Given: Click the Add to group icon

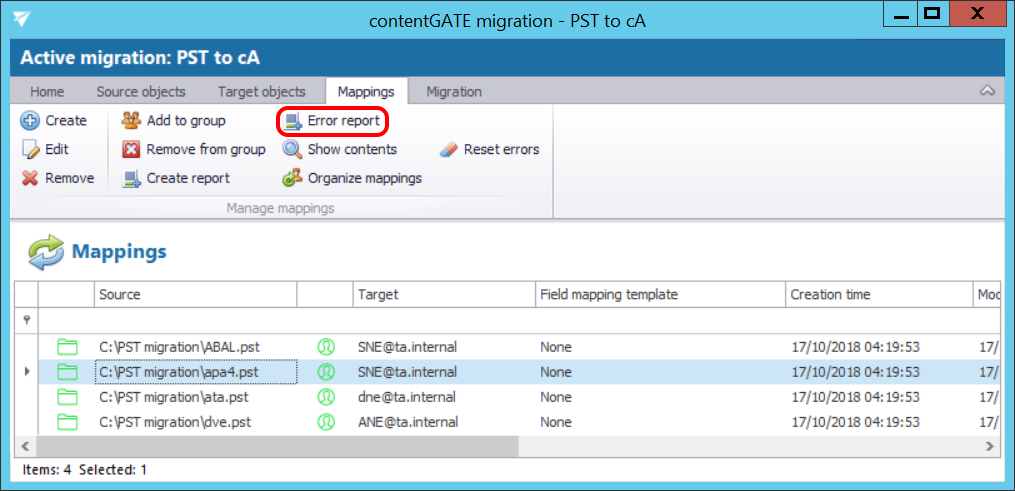Looking at the screenshot, I should [131, 121].
